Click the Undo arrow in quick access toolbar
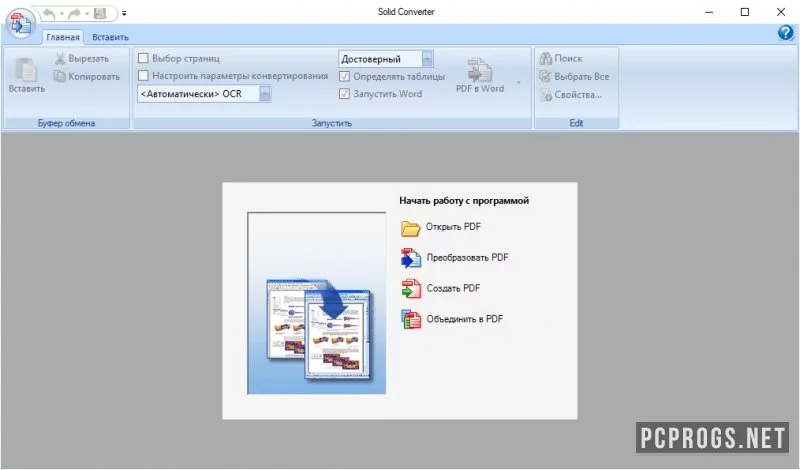This screenshot has height=470, width=800. [x=49, y=13]
